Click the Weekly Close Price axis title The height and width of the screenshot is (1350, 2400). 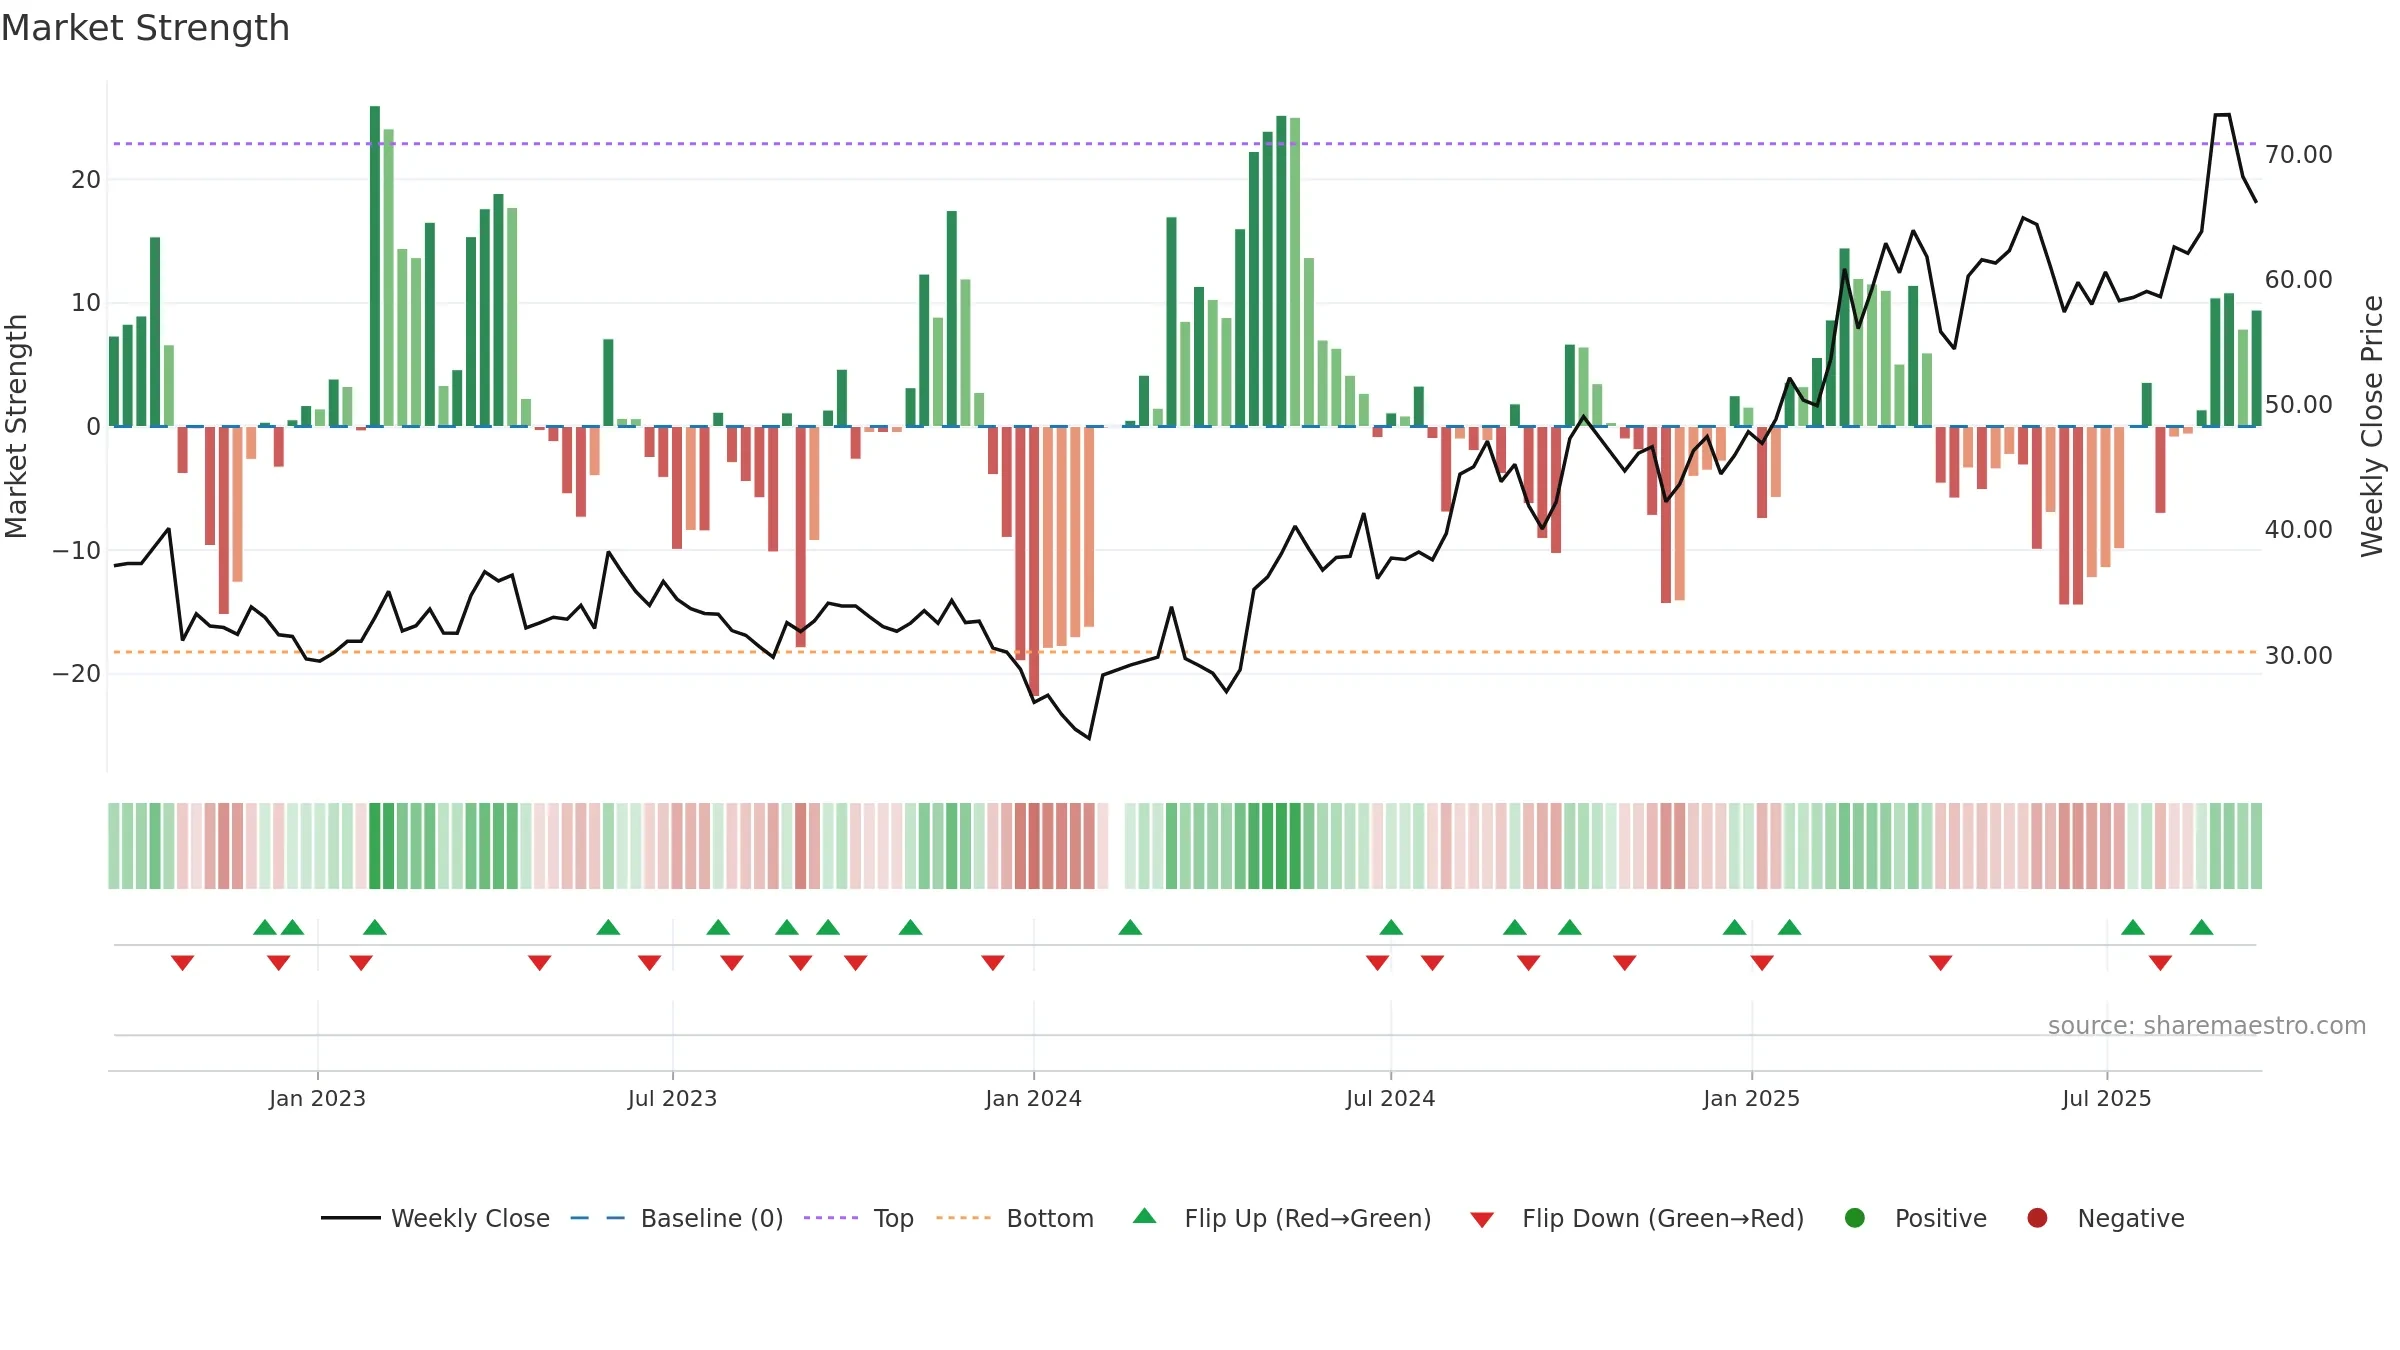(2372, 426)
